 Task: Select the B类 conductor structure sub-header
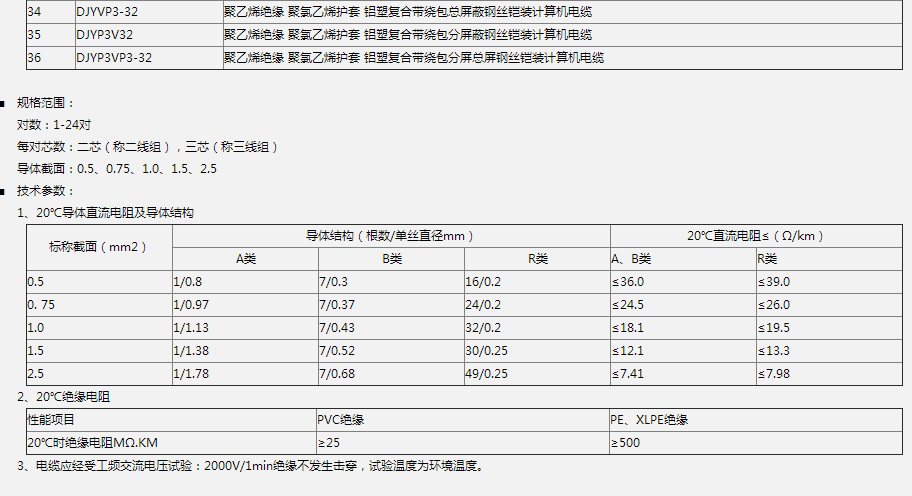click(391, 259)
